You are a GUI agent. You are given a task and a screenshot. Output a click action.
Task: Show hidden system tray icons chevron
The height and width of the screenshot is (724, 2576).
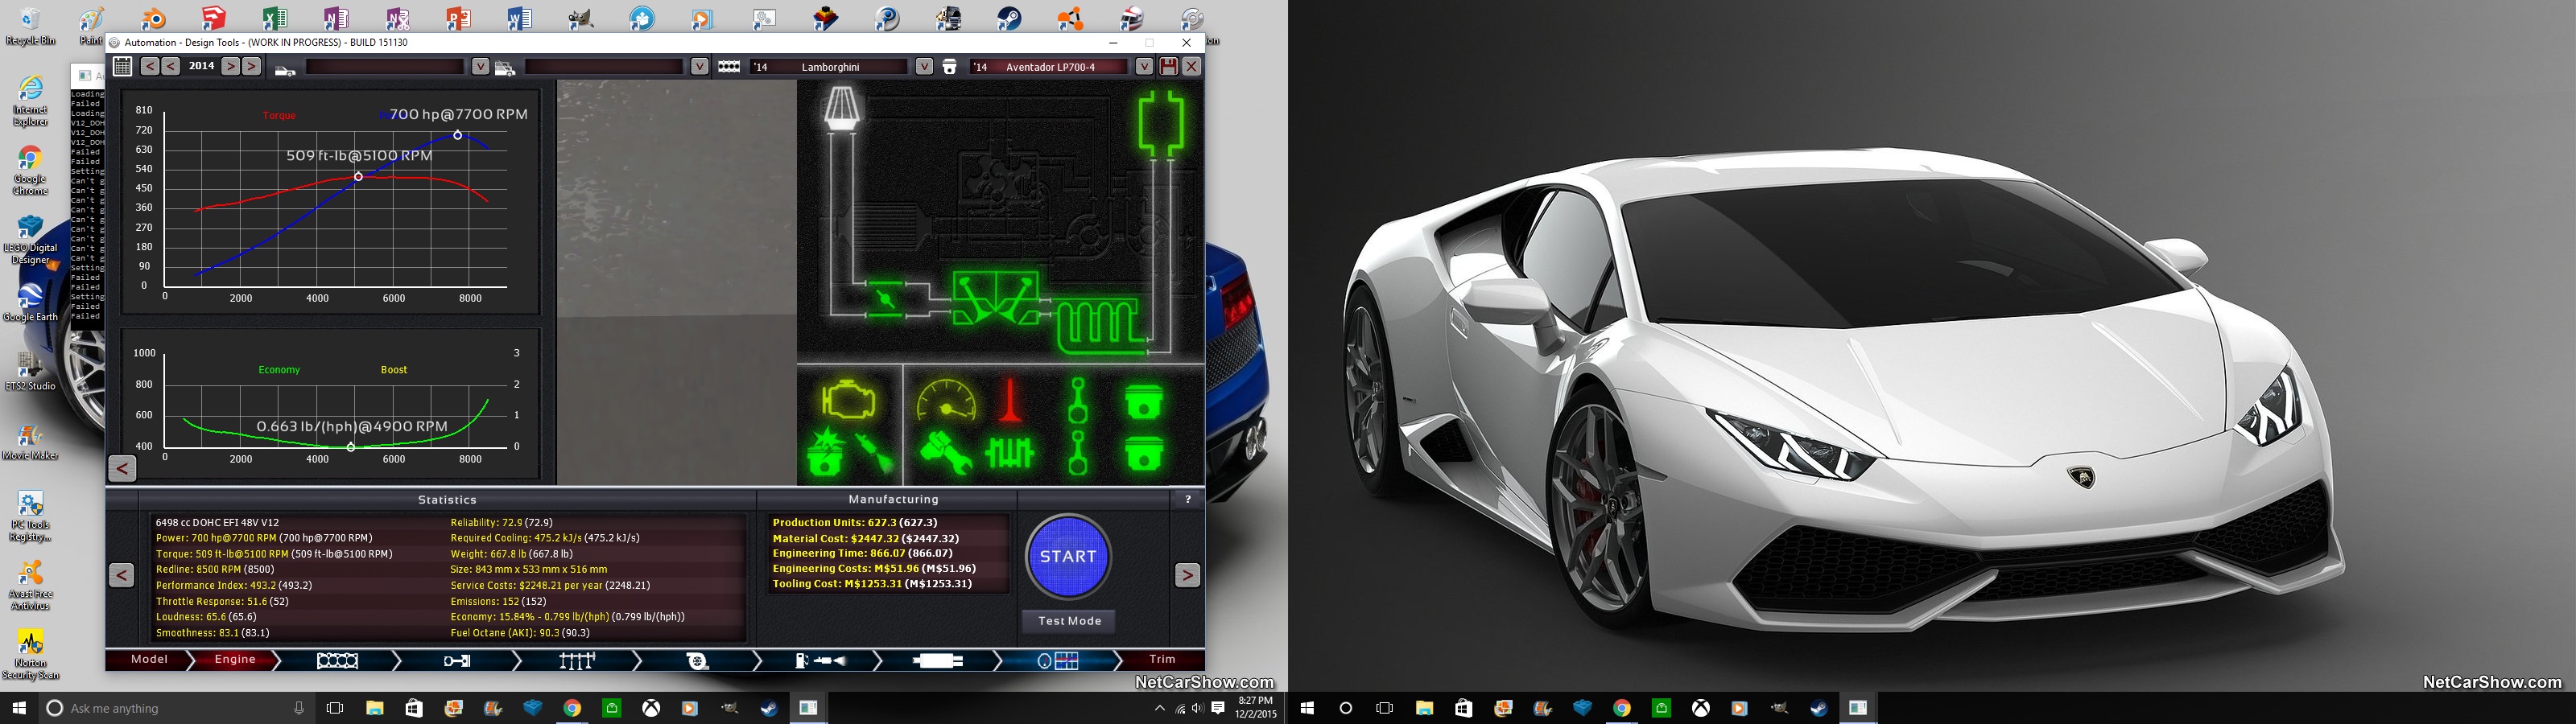(1159, 708)
